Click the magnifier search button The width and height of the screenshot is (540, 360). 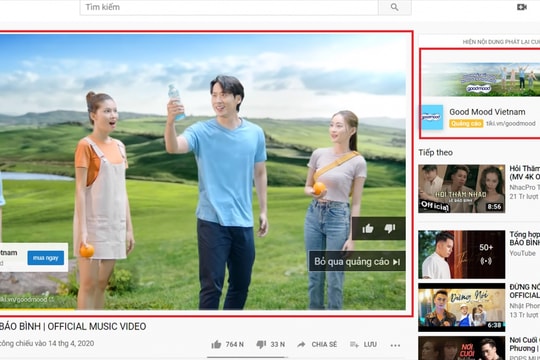point(395,7)
